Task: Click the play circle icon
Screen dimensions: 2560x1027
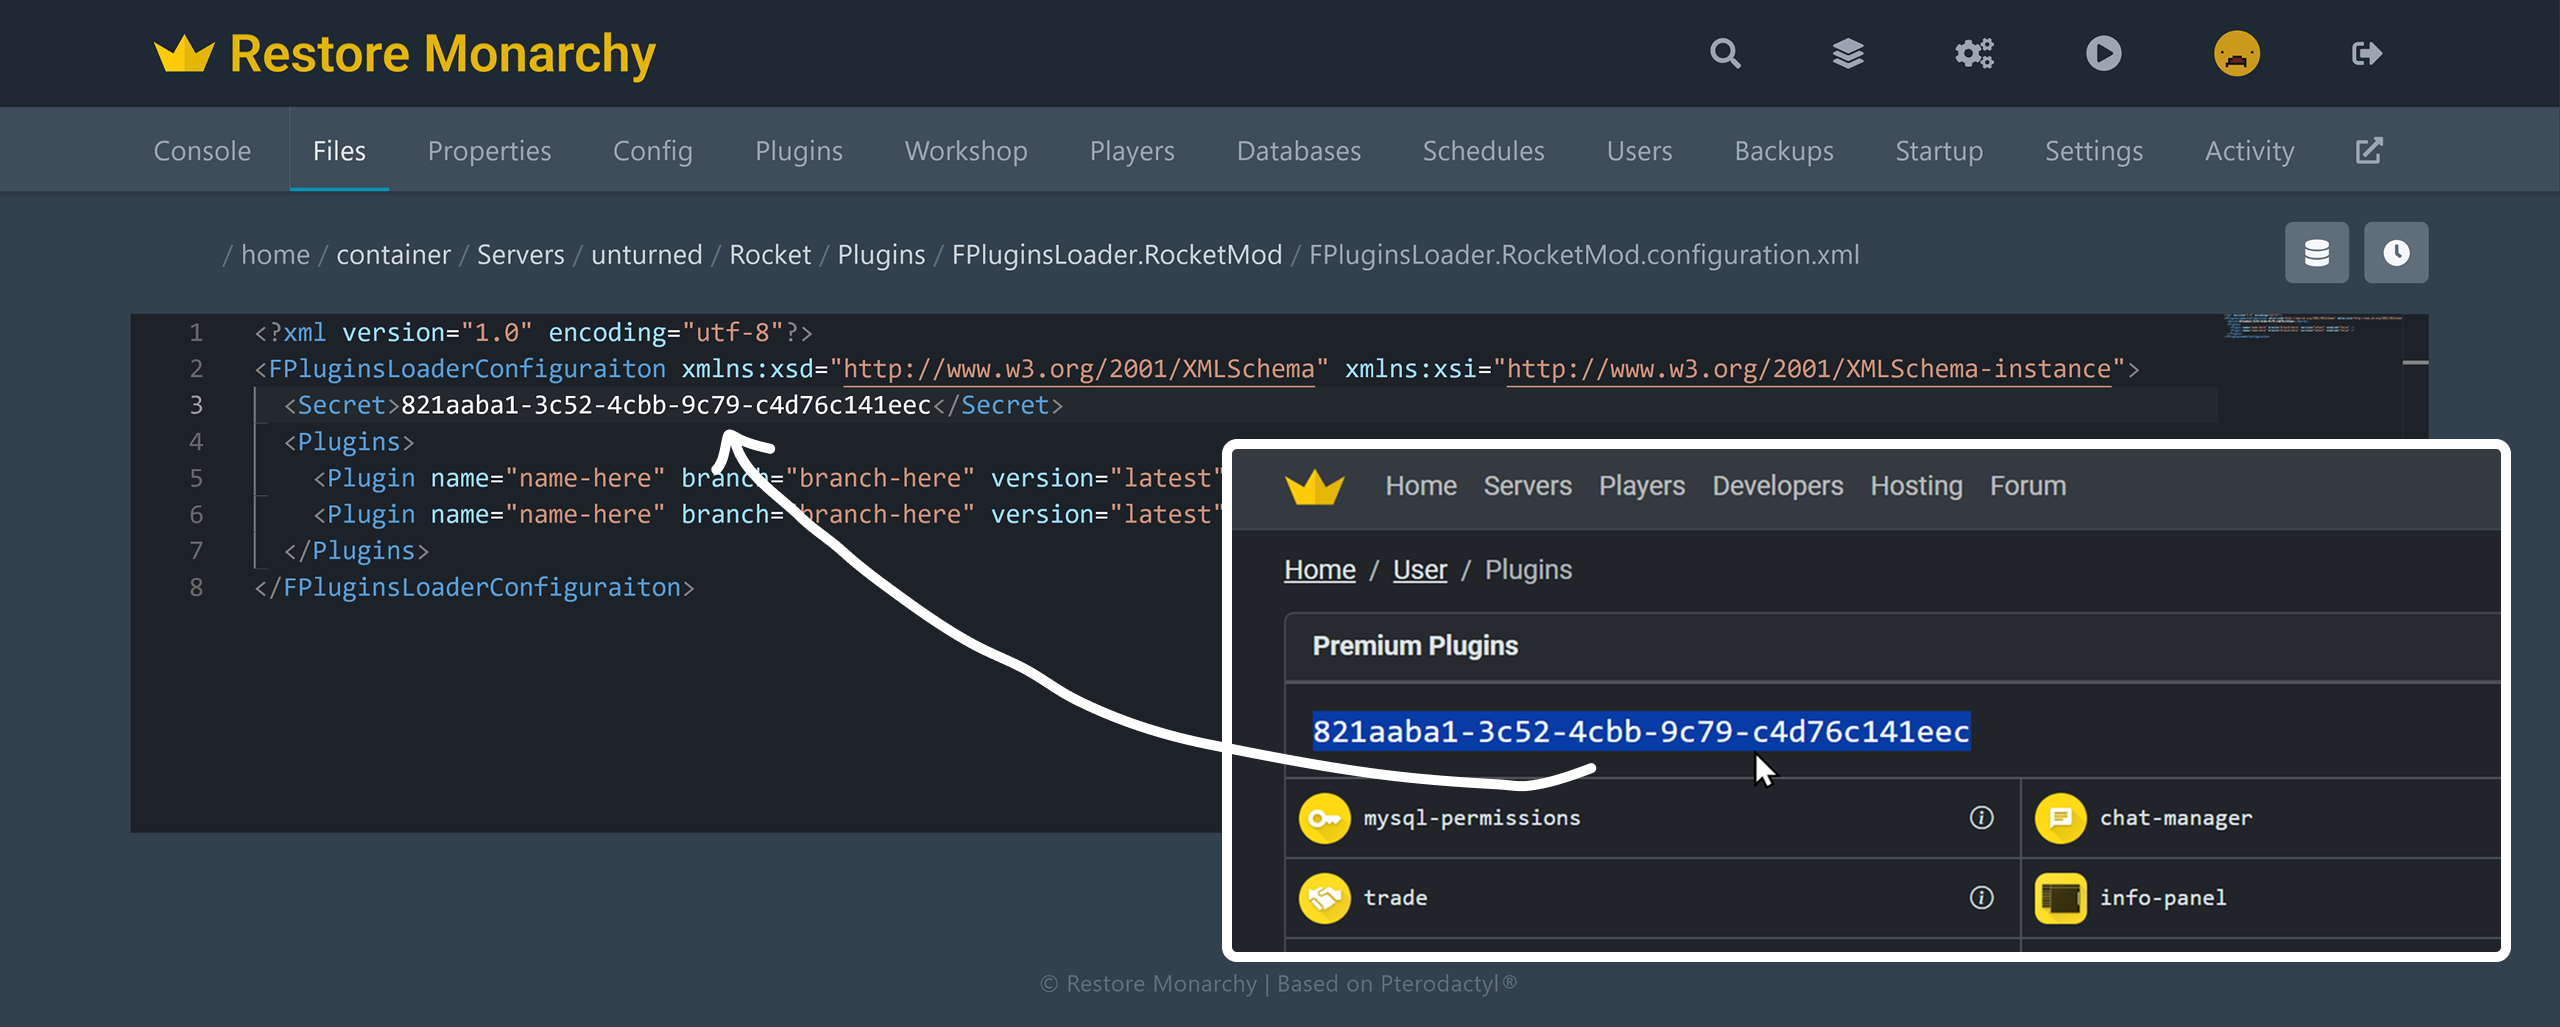Action: [2104, 53]
